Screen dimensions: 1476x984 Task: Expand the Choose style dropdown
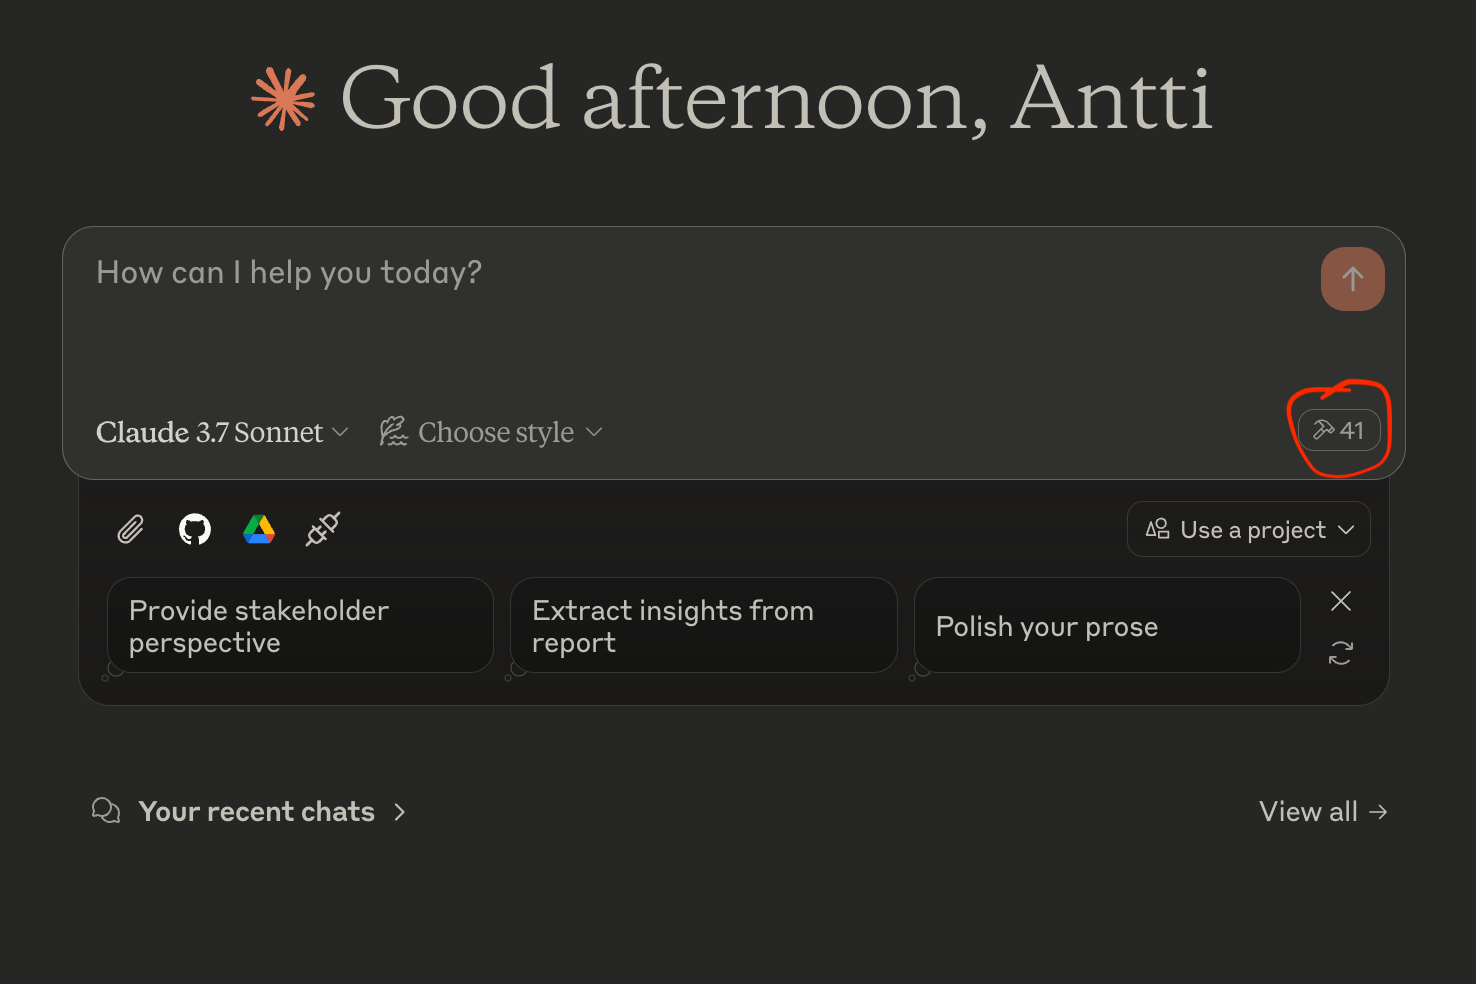[492, 432]
